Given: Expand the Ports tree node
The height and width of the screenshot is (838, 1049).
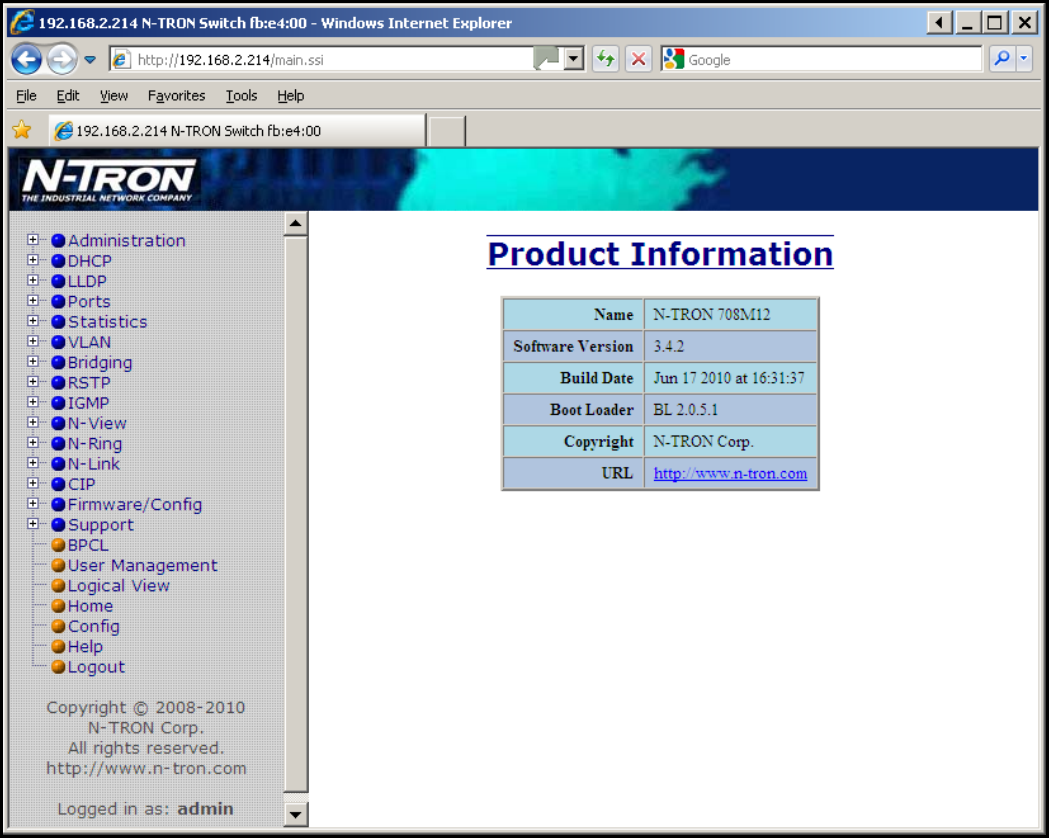Looking at the screenshot, I should tap(32, 300).
